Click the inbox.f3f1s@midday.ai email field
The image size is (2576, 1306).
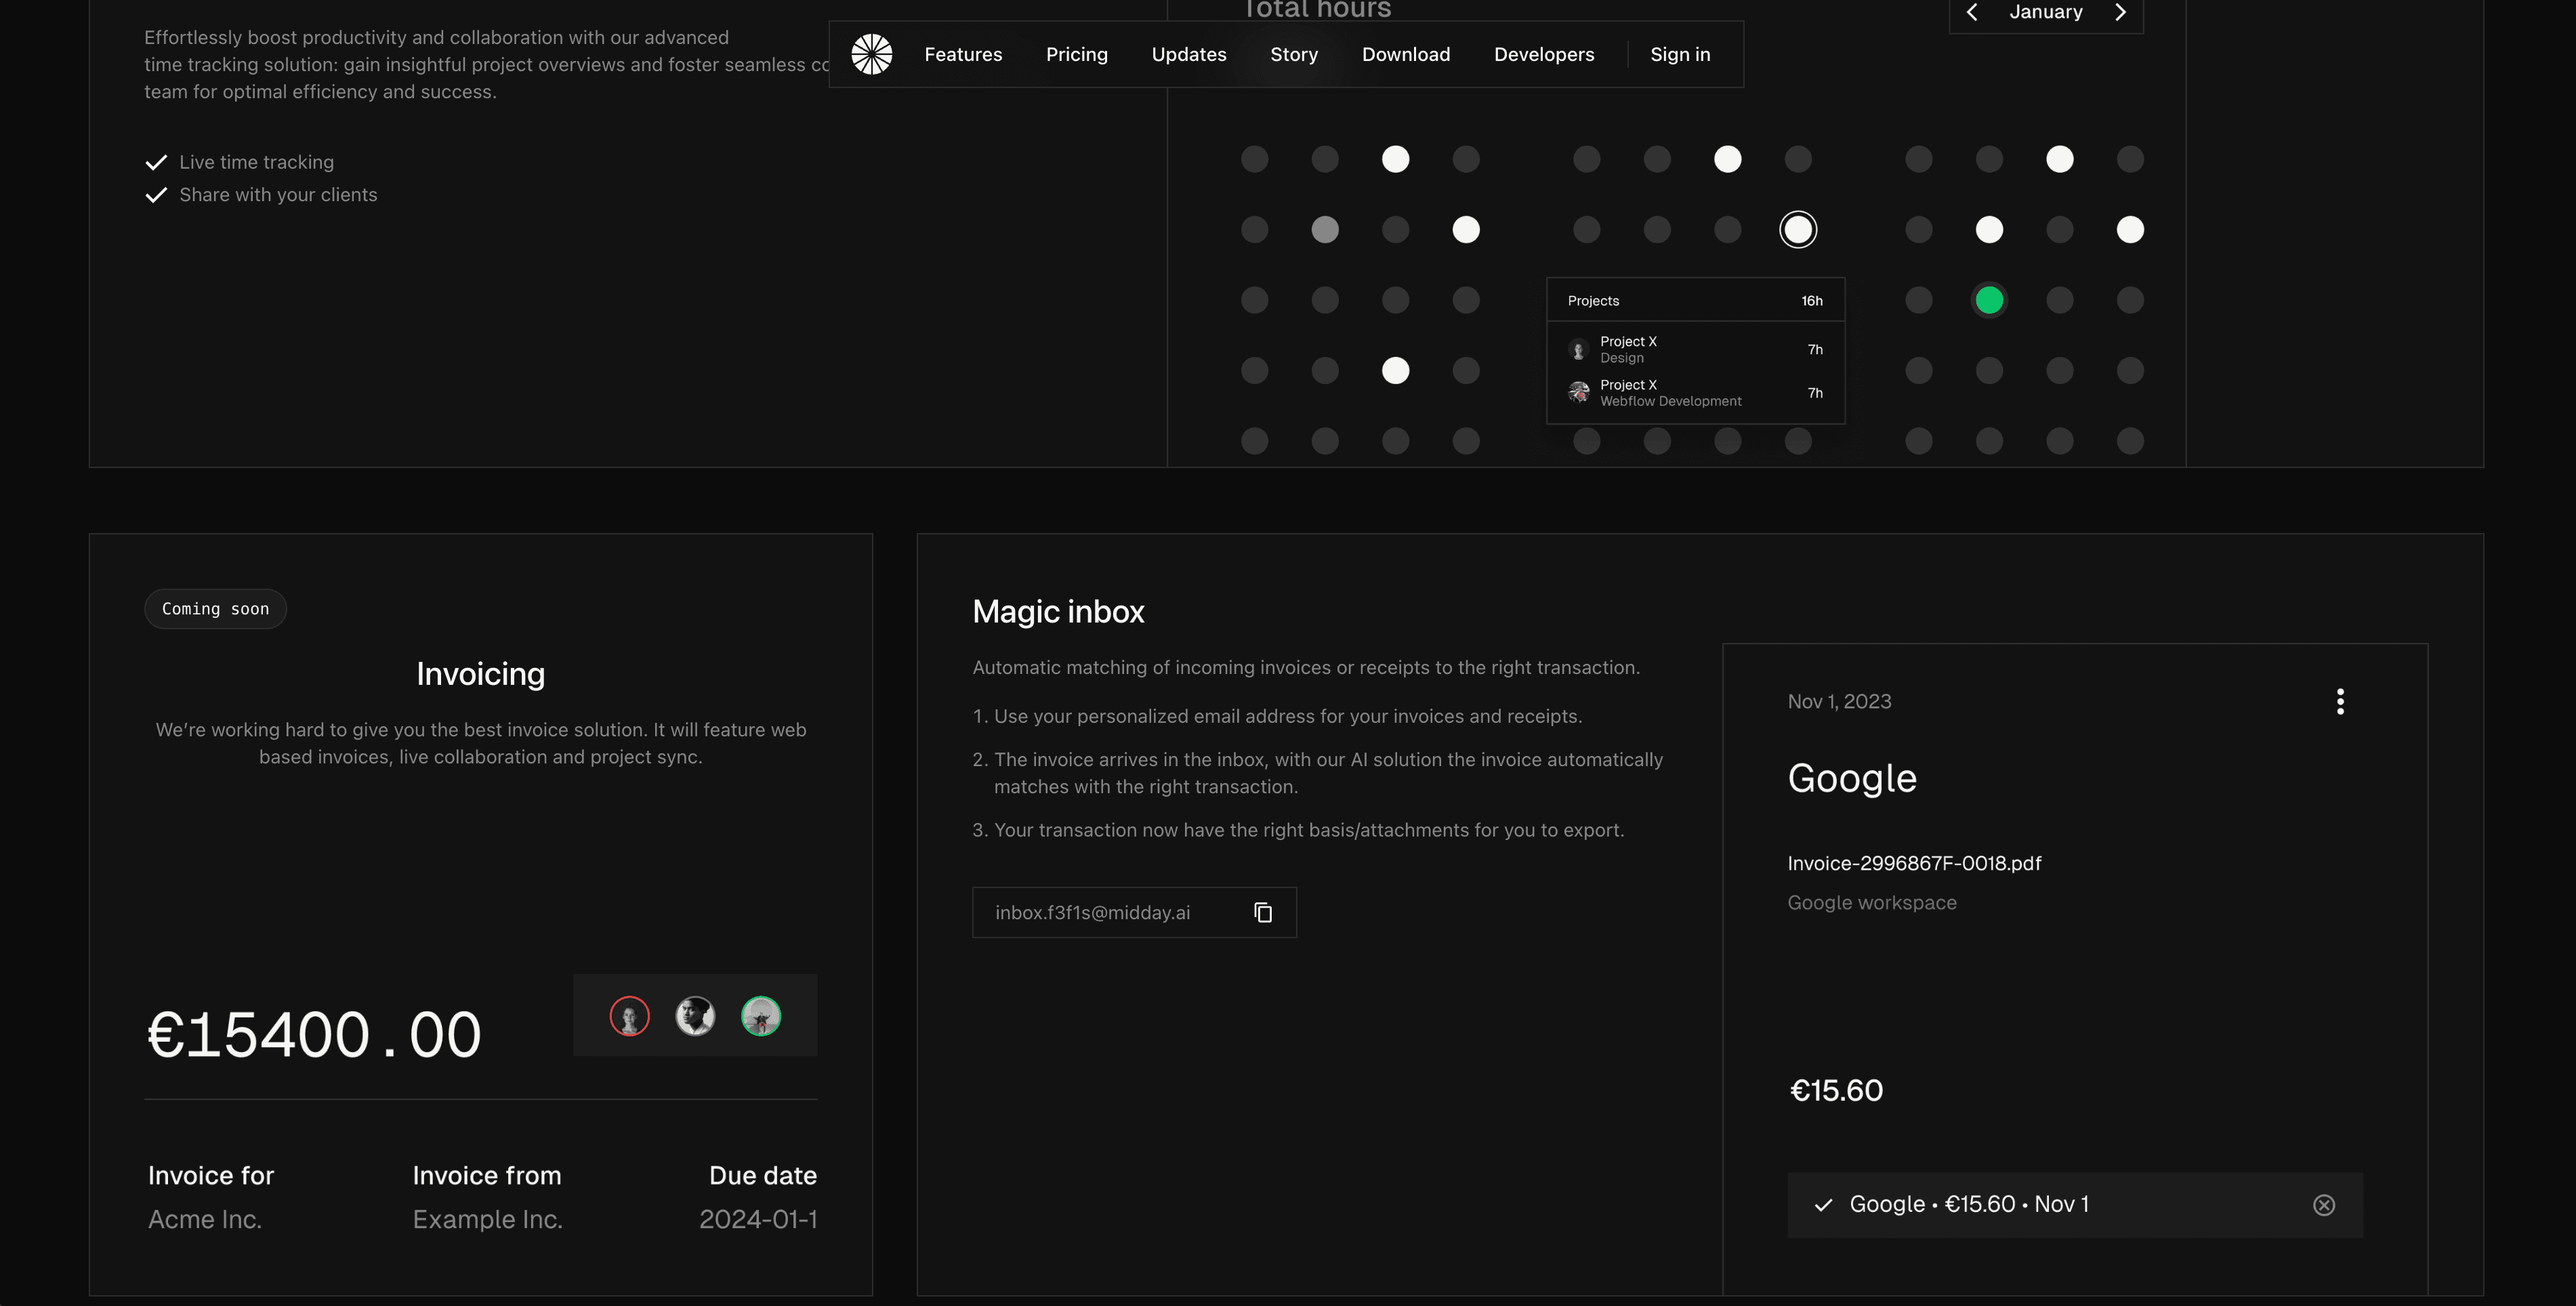point(1092,912)
